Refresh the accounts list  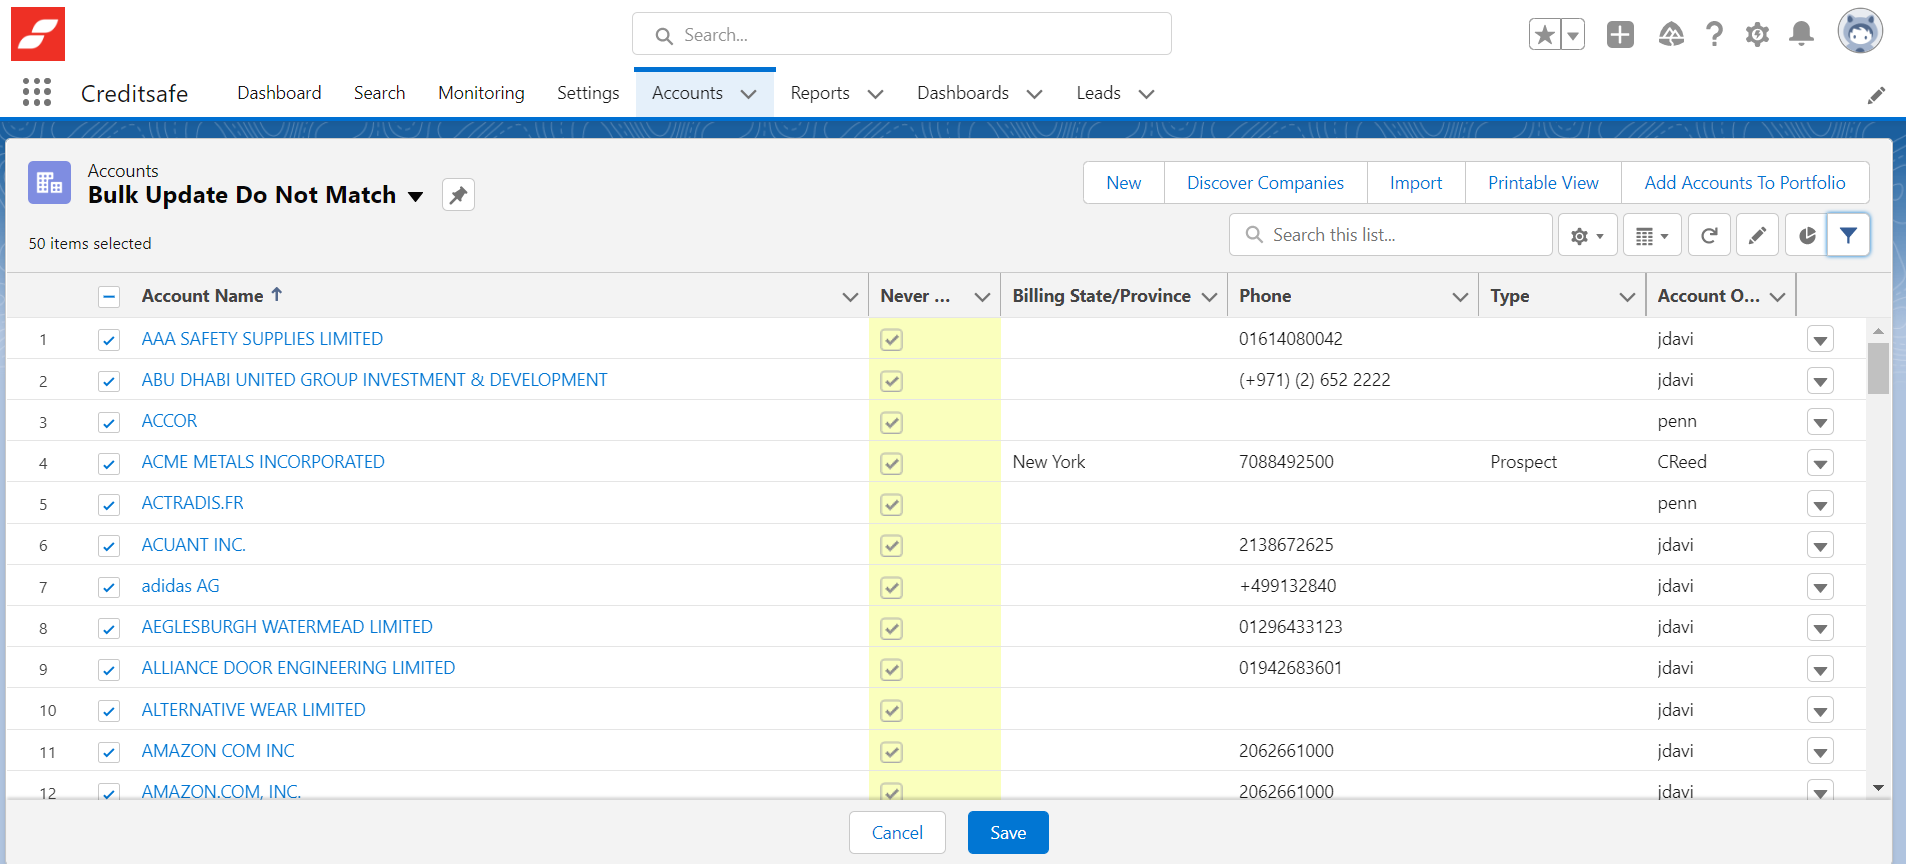point(1709,236)
